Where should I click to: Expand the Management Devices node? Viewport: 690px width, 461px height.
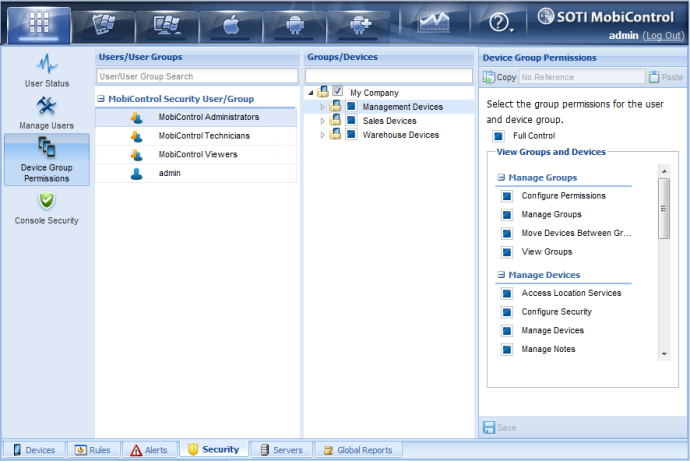point(323,107)
